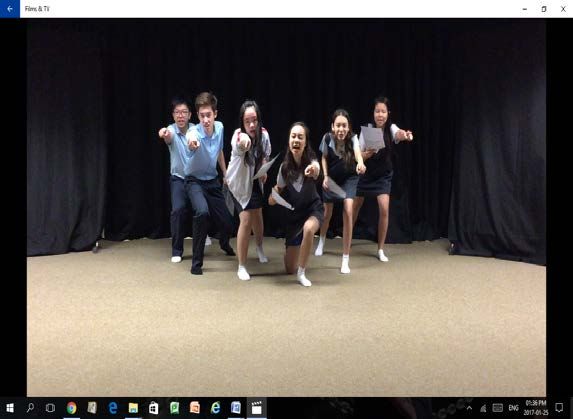Open the Windows Store taskbar icon

(x=153, y=408)
